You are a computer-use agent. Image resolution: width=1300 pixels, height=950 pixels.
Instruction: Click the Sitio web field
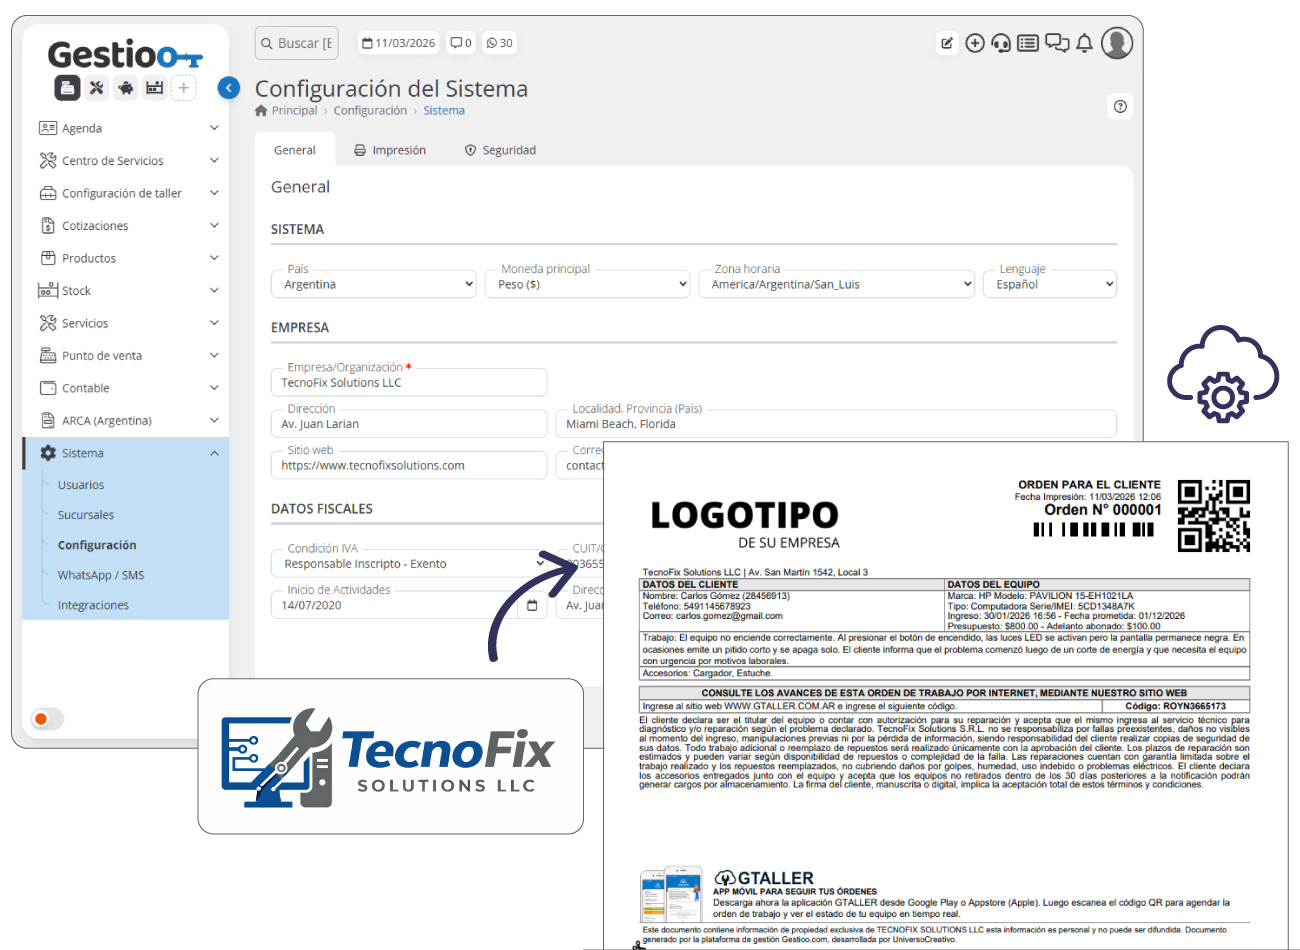(409, 465)
